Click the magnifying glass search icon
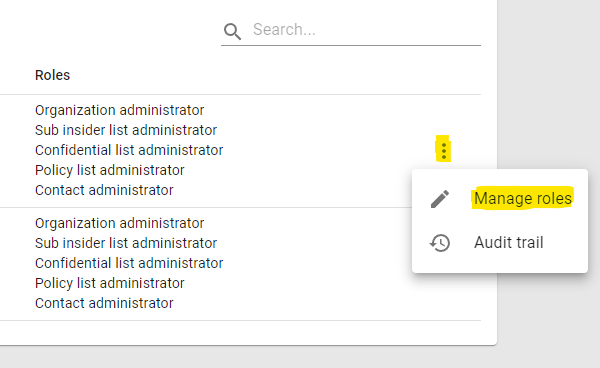Screen dimensions: 600x368 pyautogui.click(x=233, y=31)
